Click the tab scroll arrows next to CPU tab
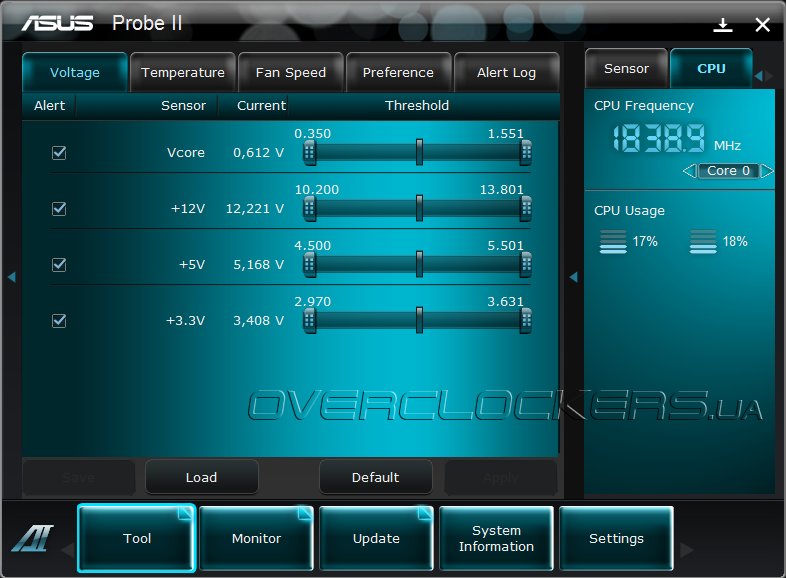Screen dimensions: 786x578 (x=763, y=76)
